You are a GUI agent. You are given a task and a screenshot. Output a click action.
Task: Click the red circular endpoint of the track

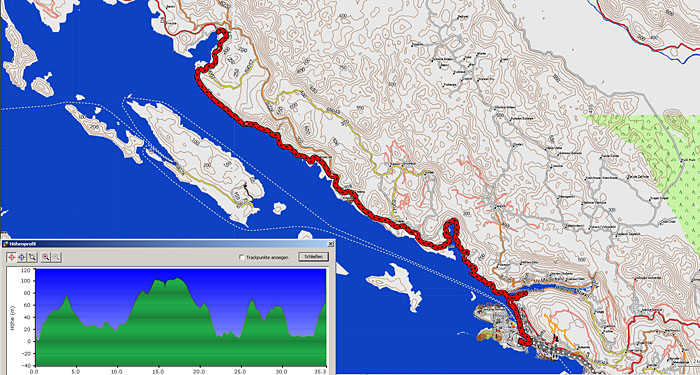[x=525, y=342]
